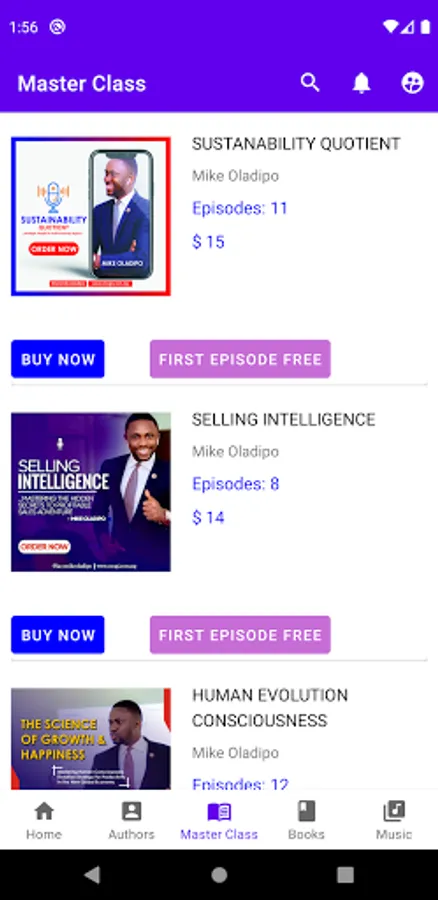Open the Human Evolution Consciousness title
438x900 pixels.
[270, 708]
